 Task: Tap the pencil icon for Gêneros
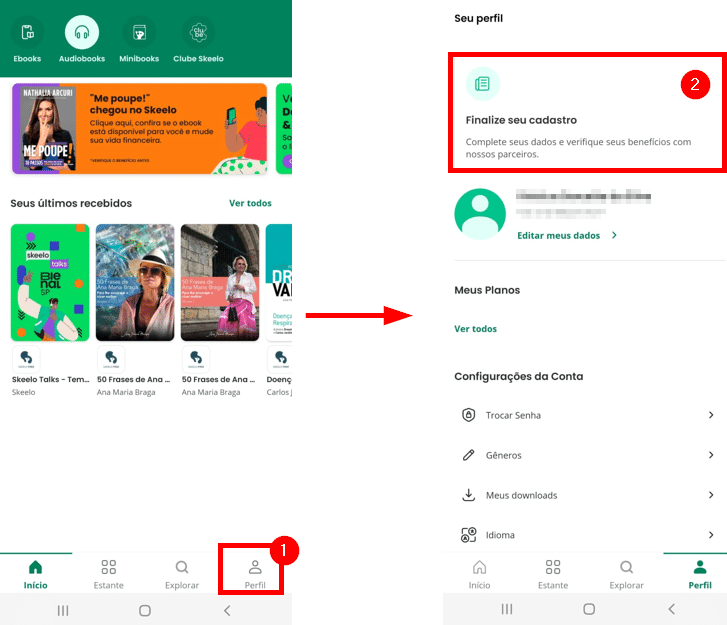pos(469,455)
